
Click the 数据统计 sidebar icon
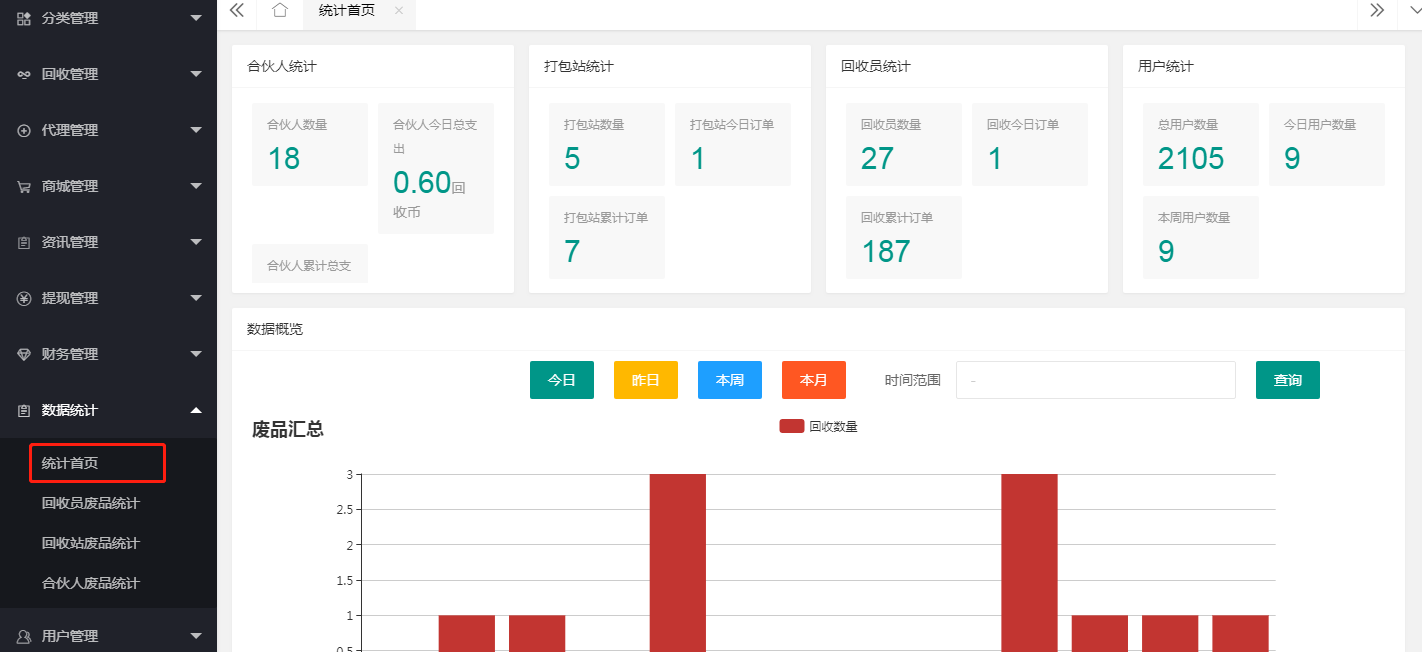pyautogui.click(x=24, y=410)
